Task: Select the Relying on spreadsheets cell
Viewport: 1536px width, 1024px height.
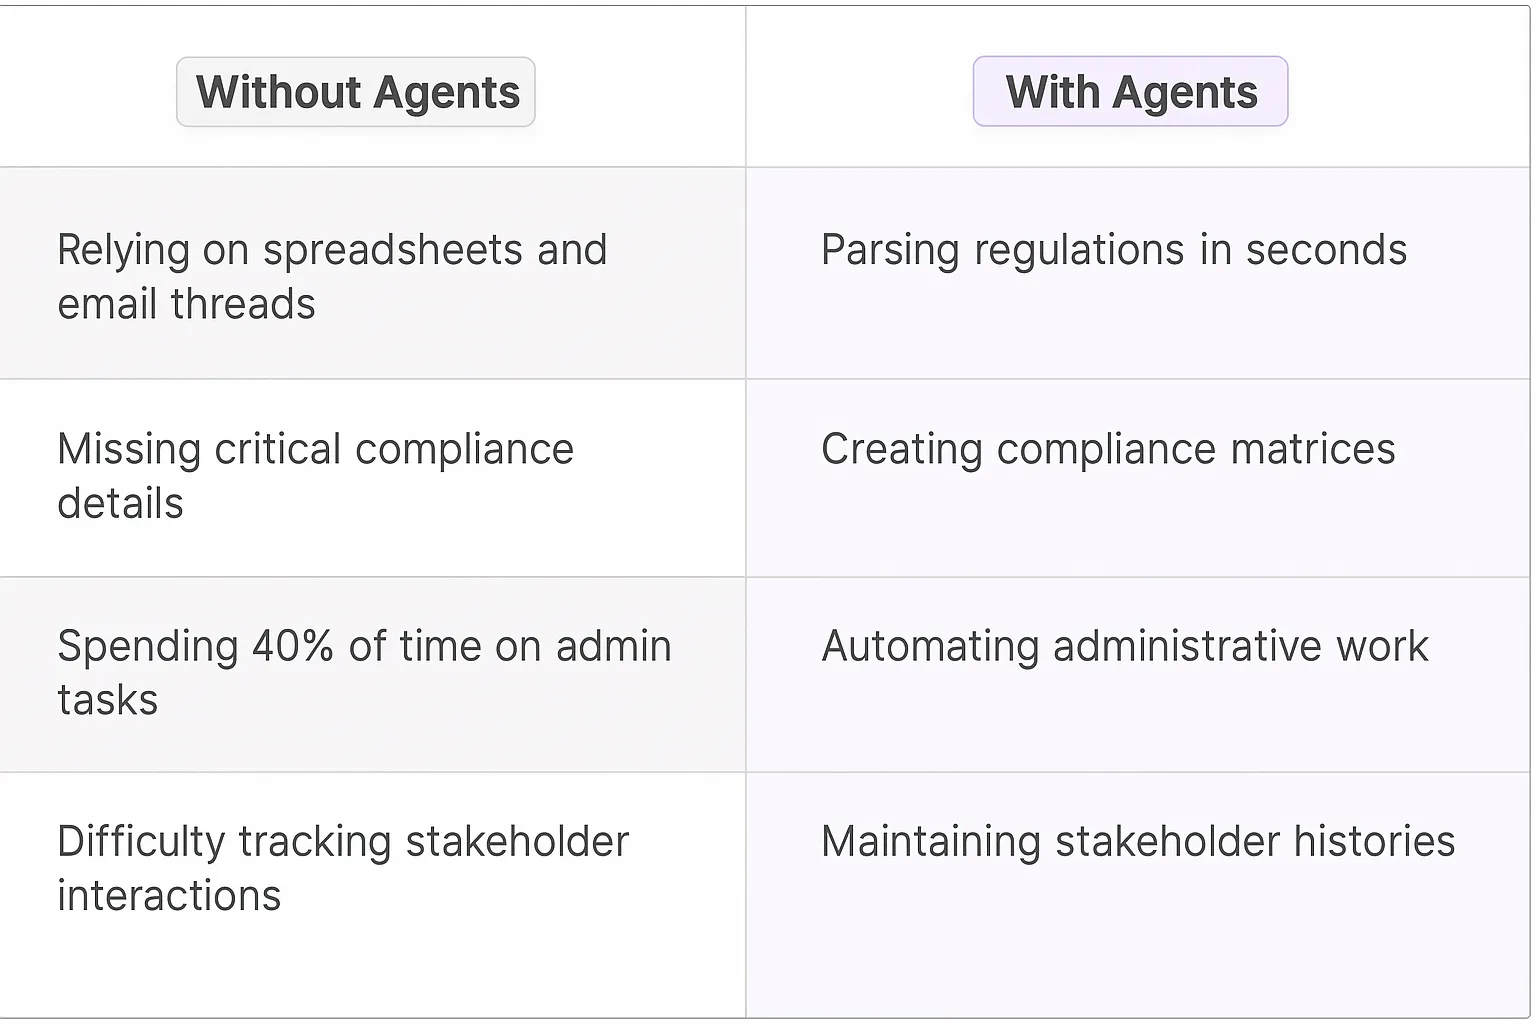Action: coord(372,274)
